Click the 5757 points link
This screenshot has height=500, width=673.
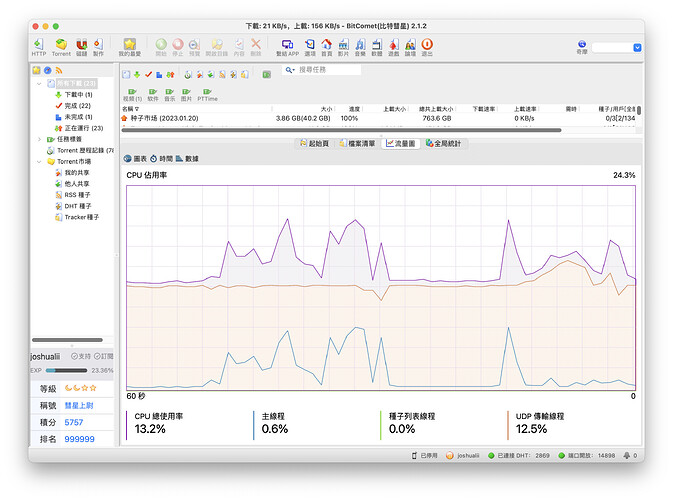pyautogui.click(x=74, y=422)
